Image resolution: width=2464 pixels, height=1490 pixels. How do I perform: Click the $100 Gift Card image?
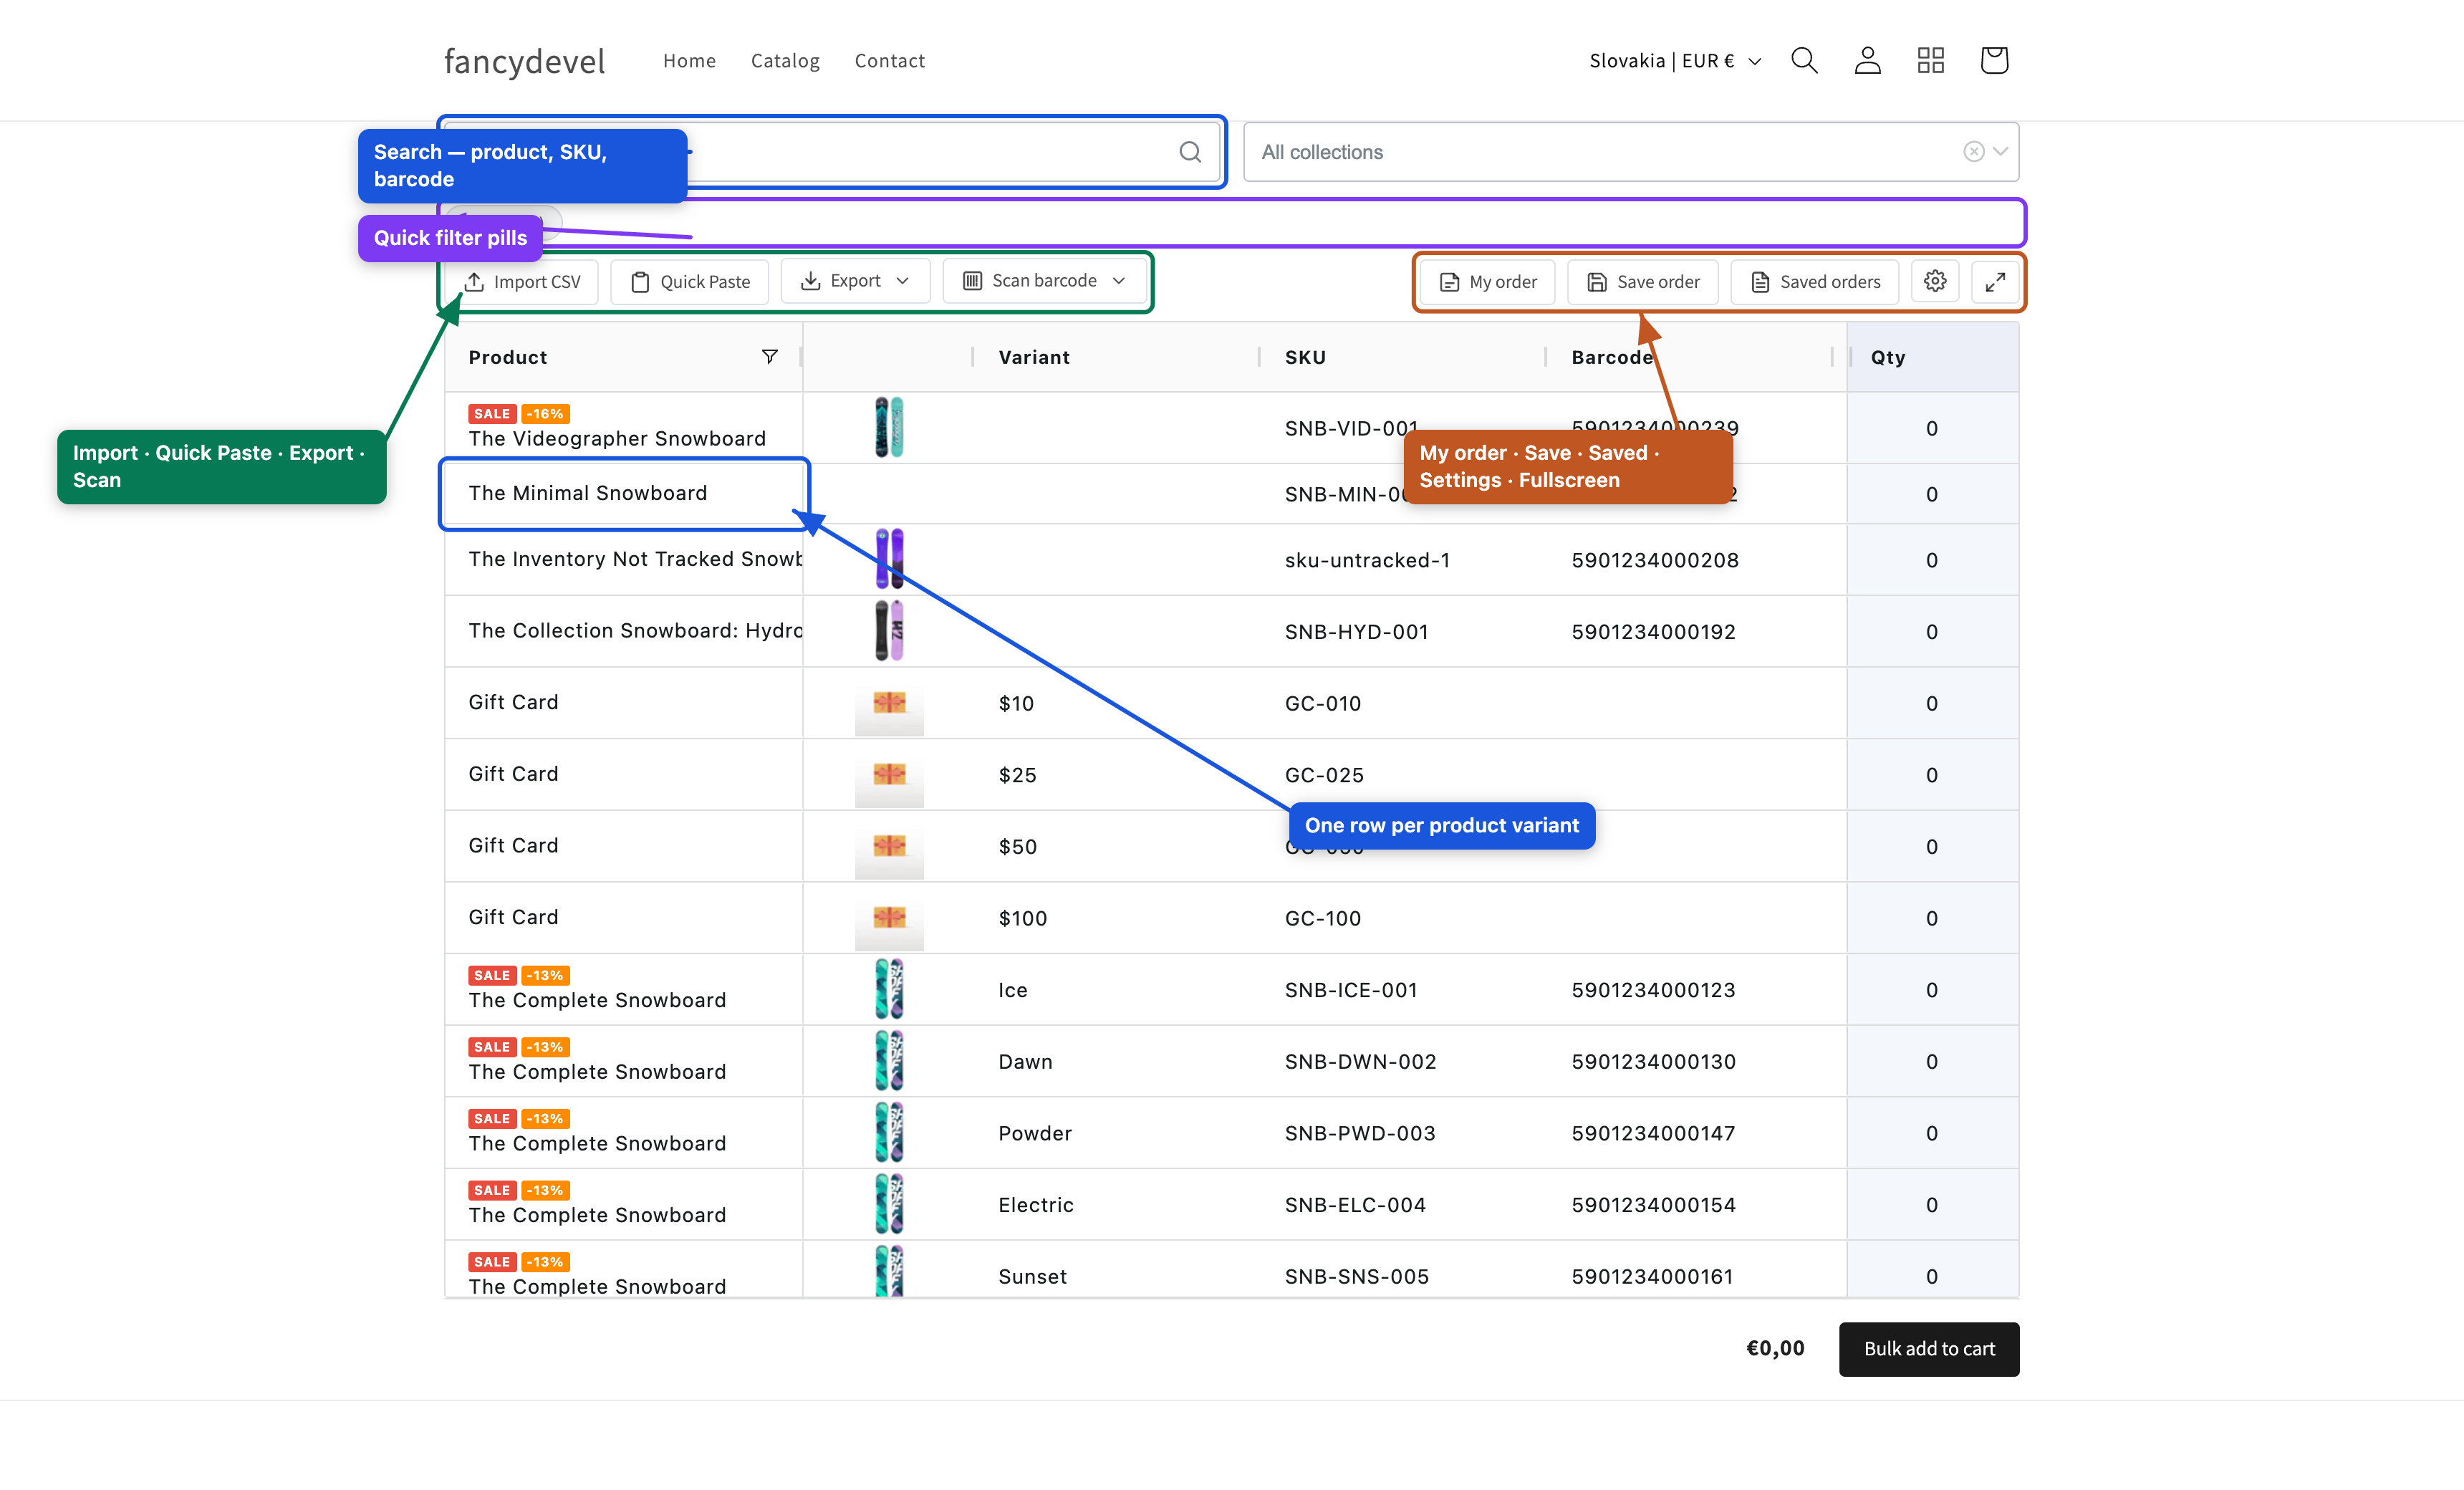click(x=889, y=918)
